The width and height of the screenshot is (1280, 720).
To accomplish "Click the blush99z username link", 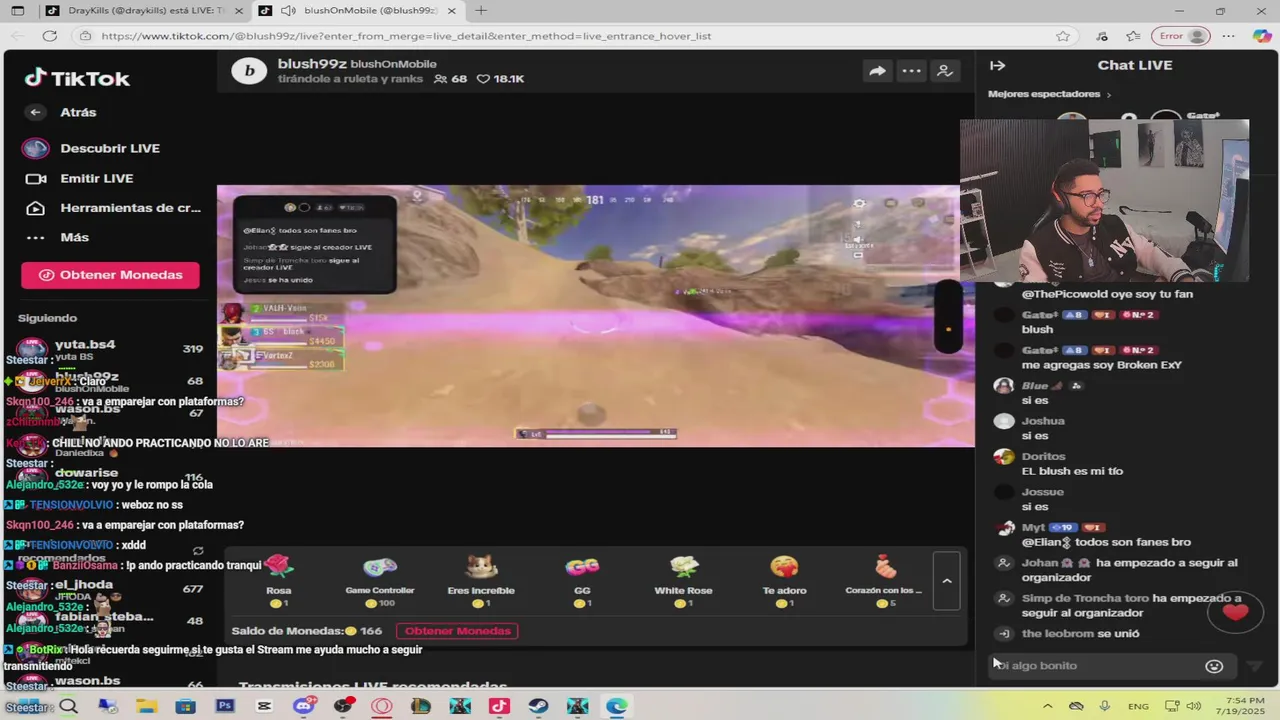I will click(312, 64).
